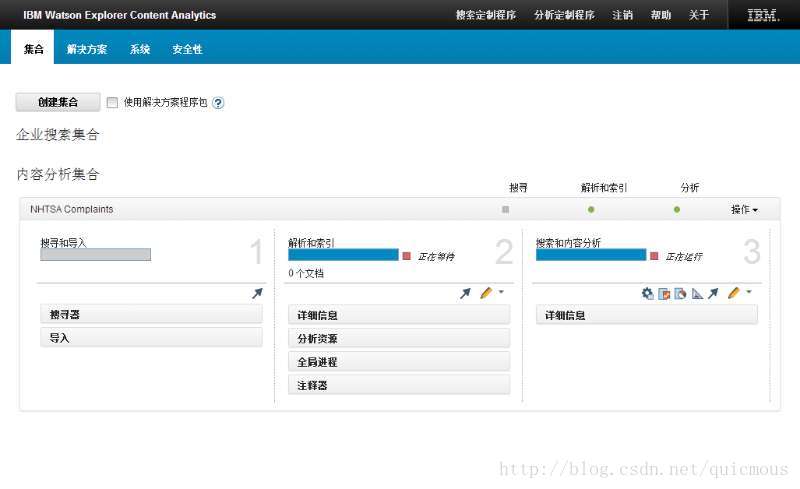The width and height of the screenshot is (800, 489).
Task: Click the gray 搜寻和导入 progress bar
Action: pos(95,254)
